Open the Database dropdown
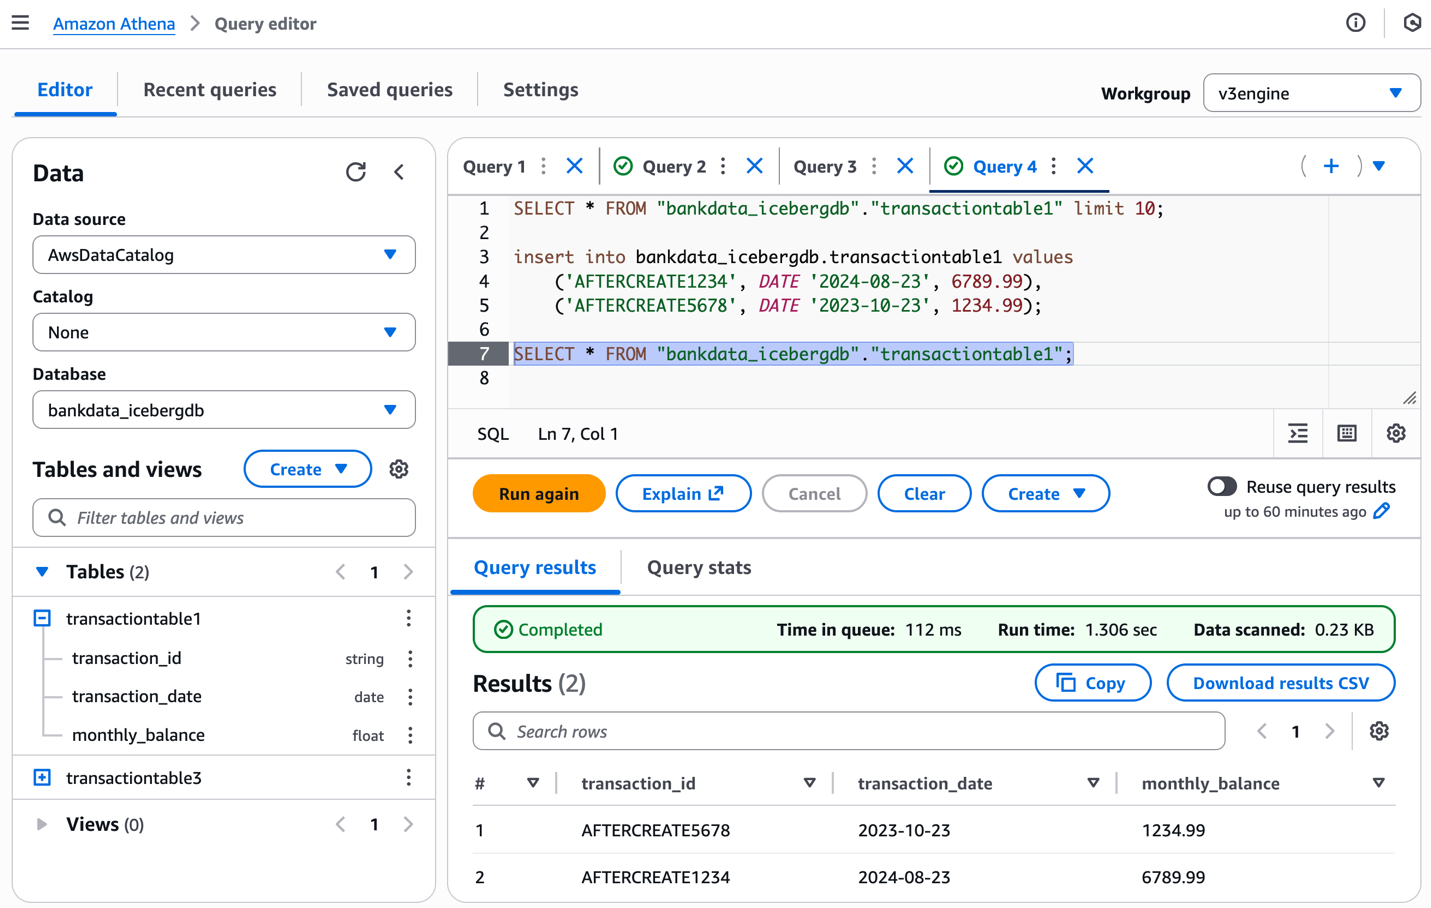Image resolution: width=1431 pixels, height=908 pixels. coord(224,409)
